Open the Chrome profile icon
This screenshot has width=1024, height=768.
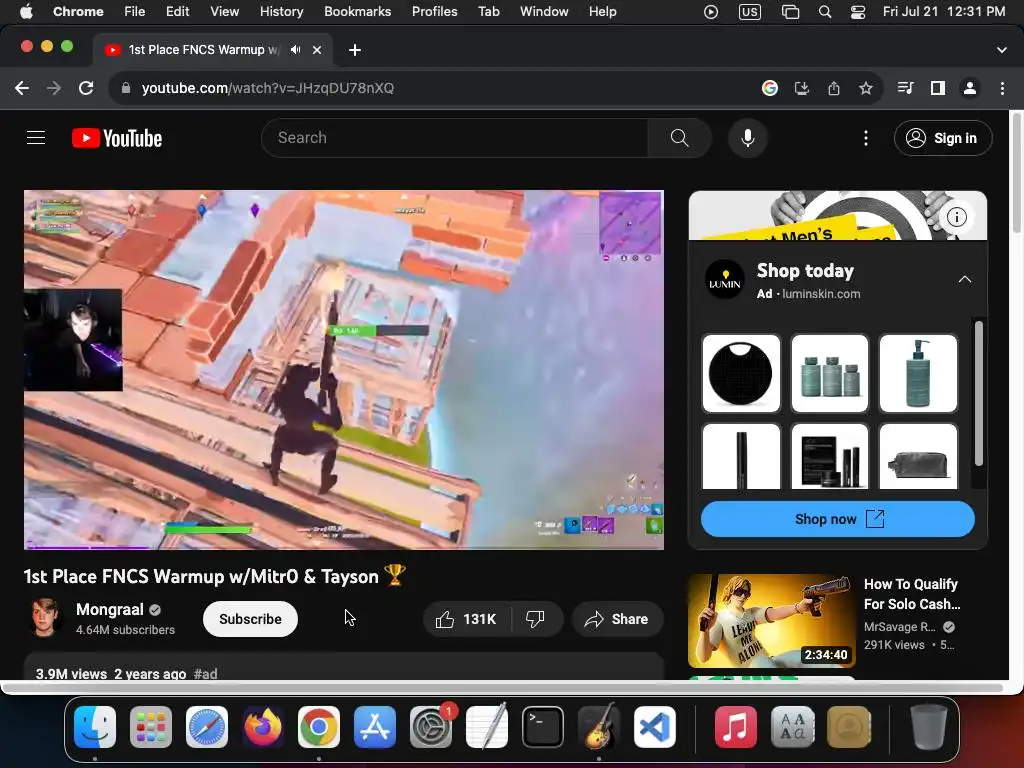coord(970,88)
